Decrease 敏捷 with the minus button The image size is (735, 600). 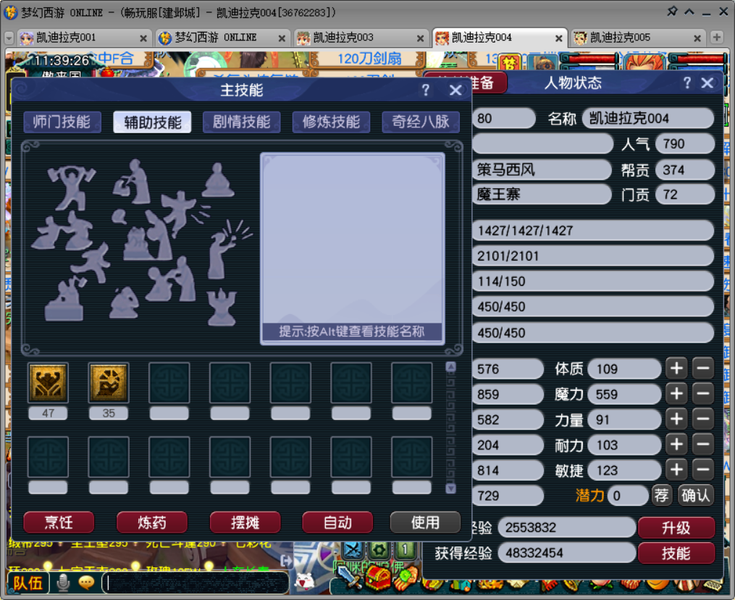tap(703, 470)
